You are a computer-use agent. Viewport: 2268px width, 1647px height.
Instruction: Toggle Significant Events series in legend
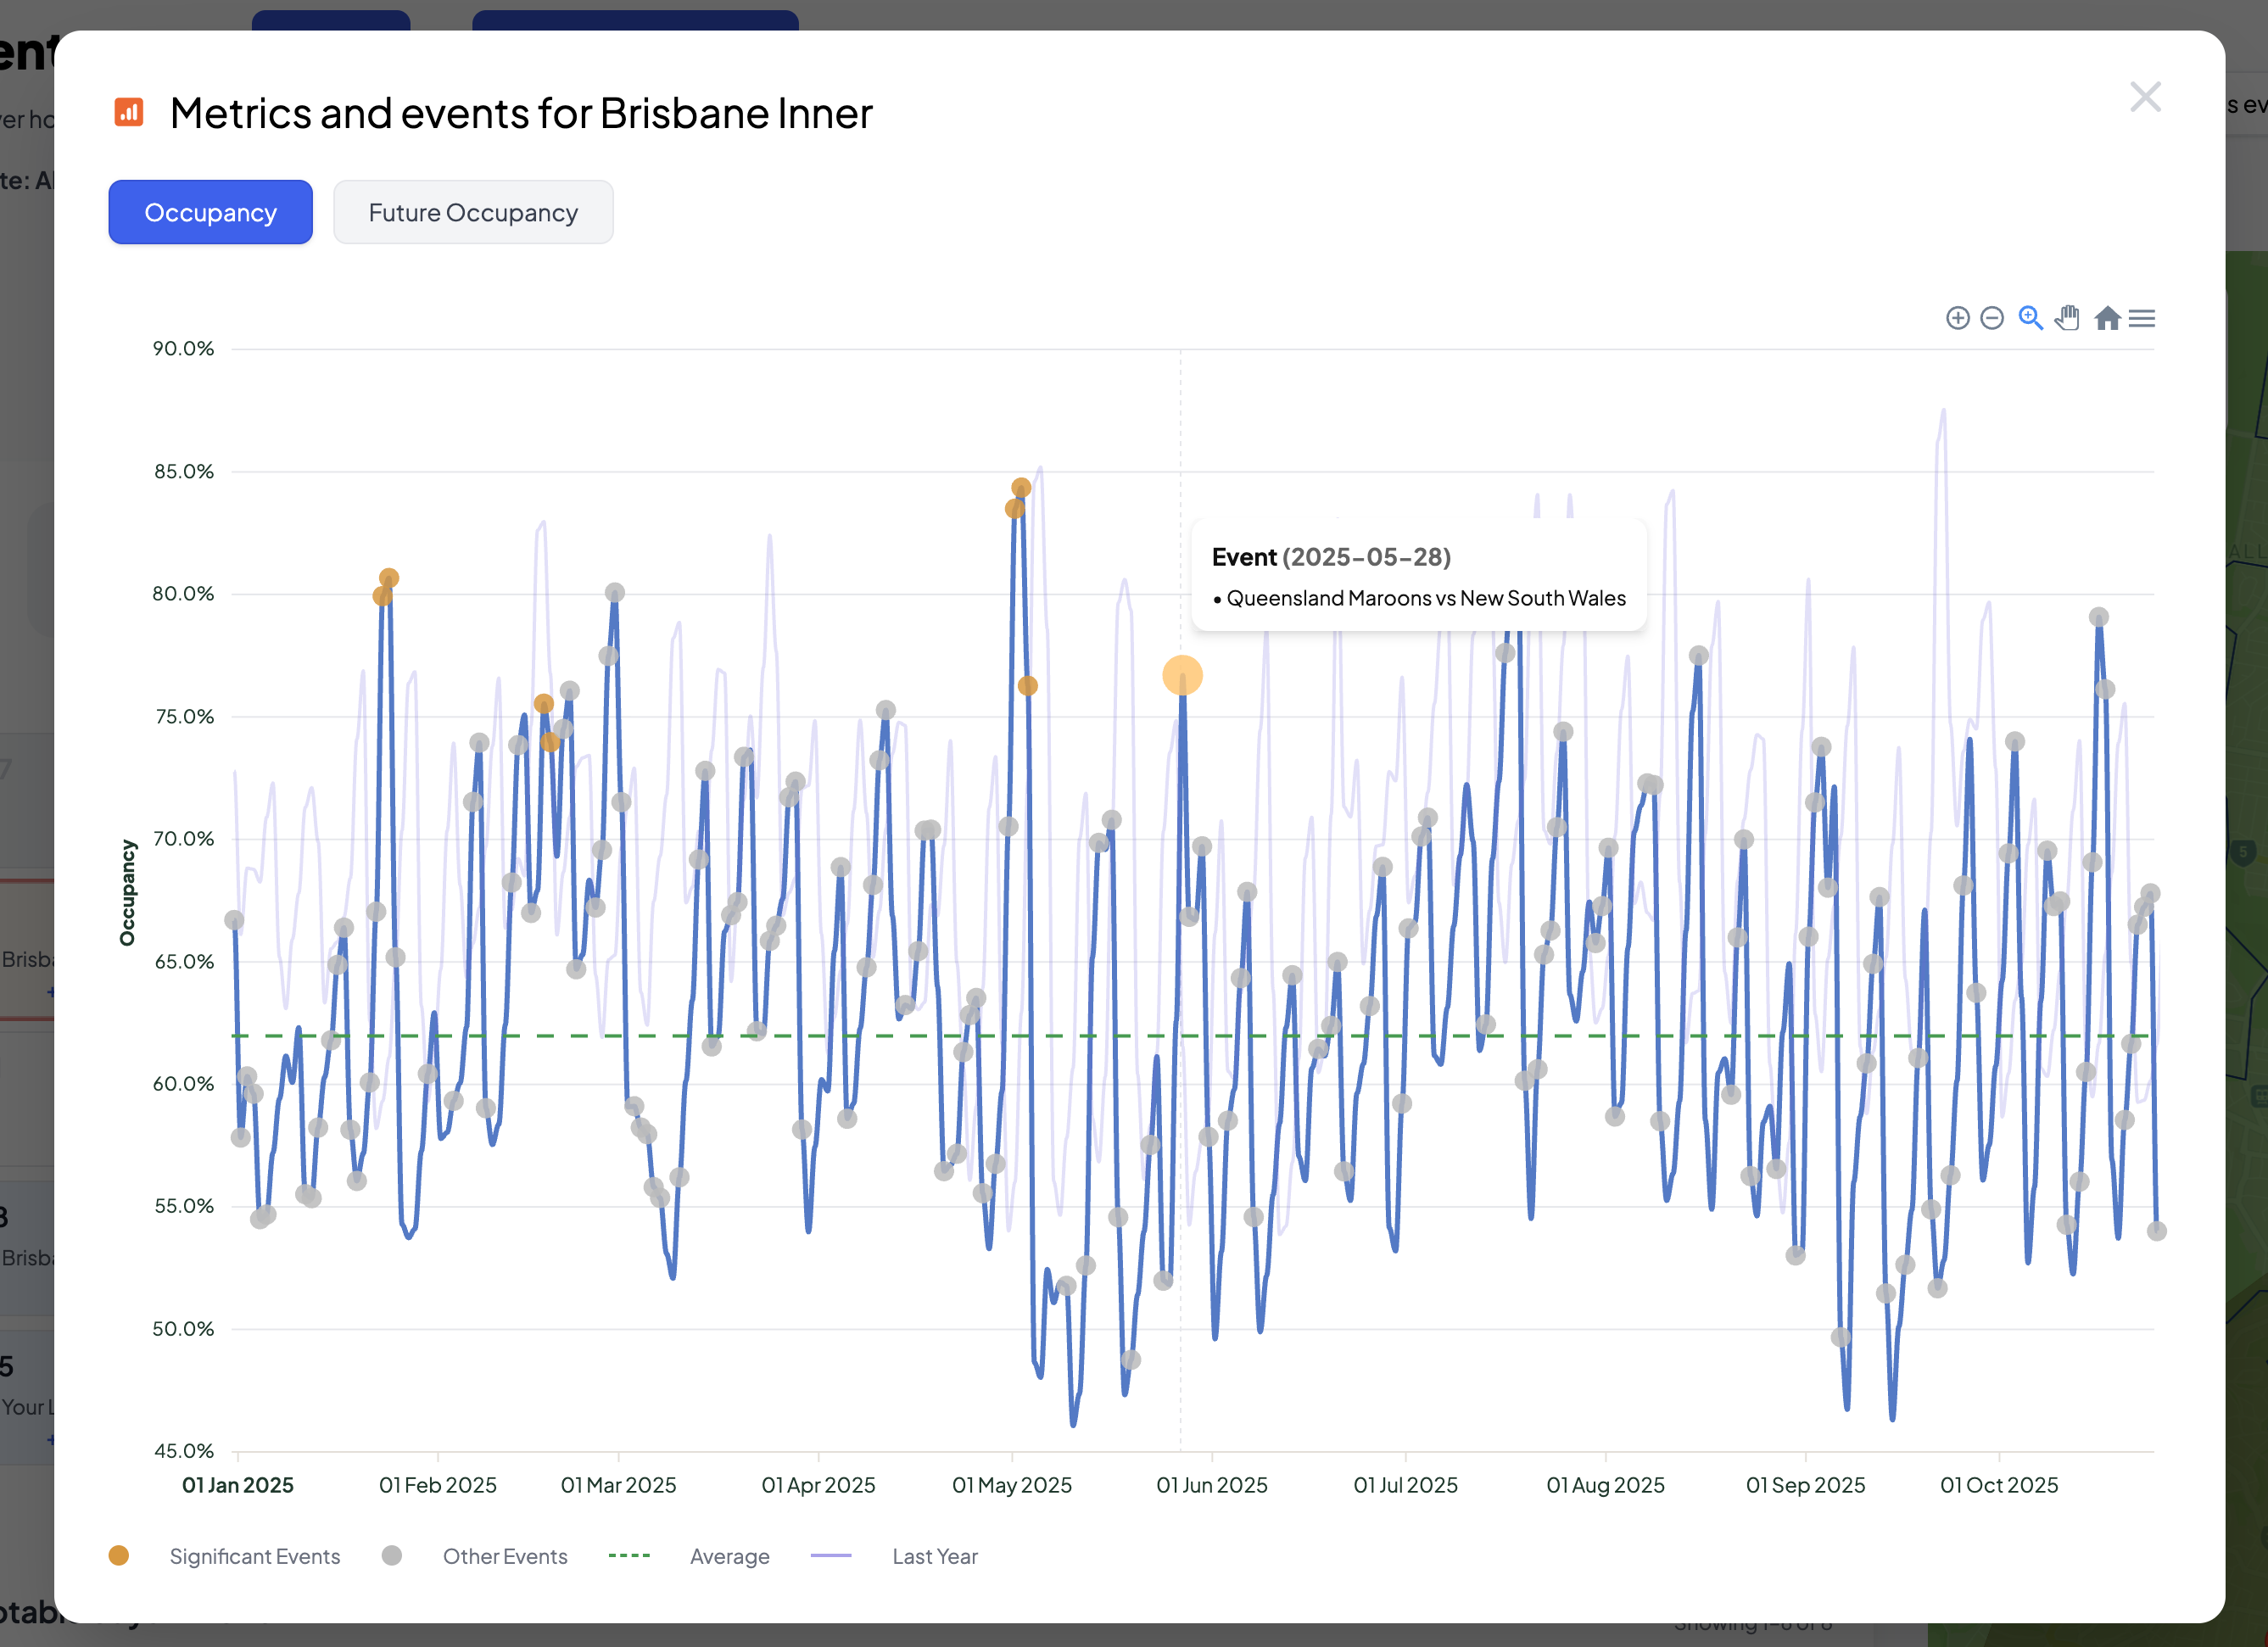point(254,1556)
